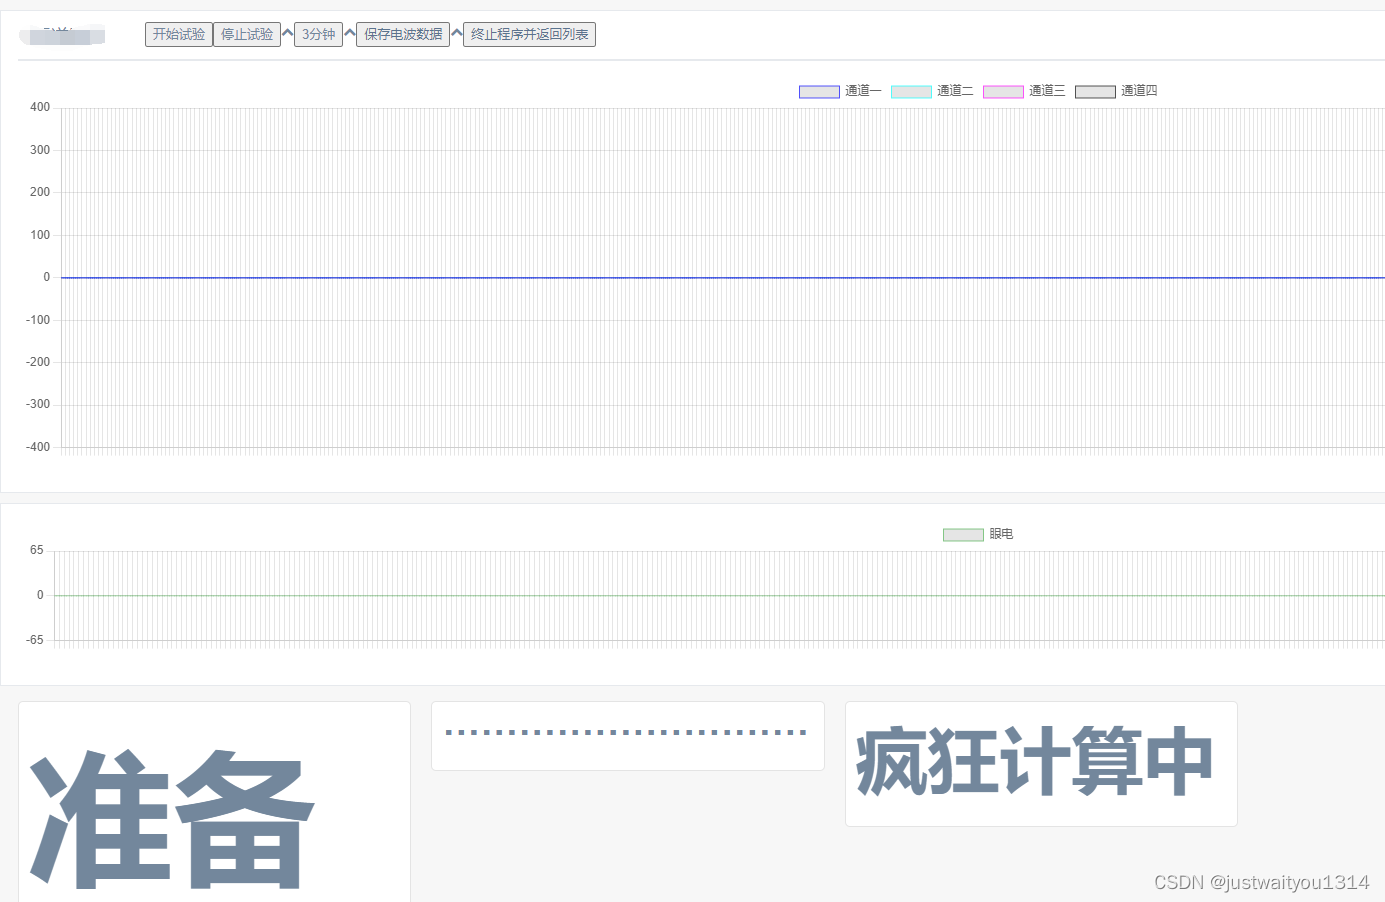Stop the test with 停止试验

click(x=247, y=35)
